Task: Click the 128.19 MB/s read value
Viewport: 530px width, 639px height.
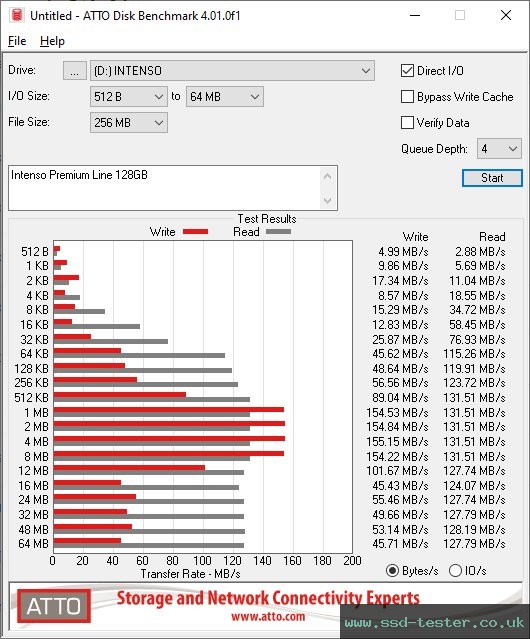Action: (x=474, y=529)
